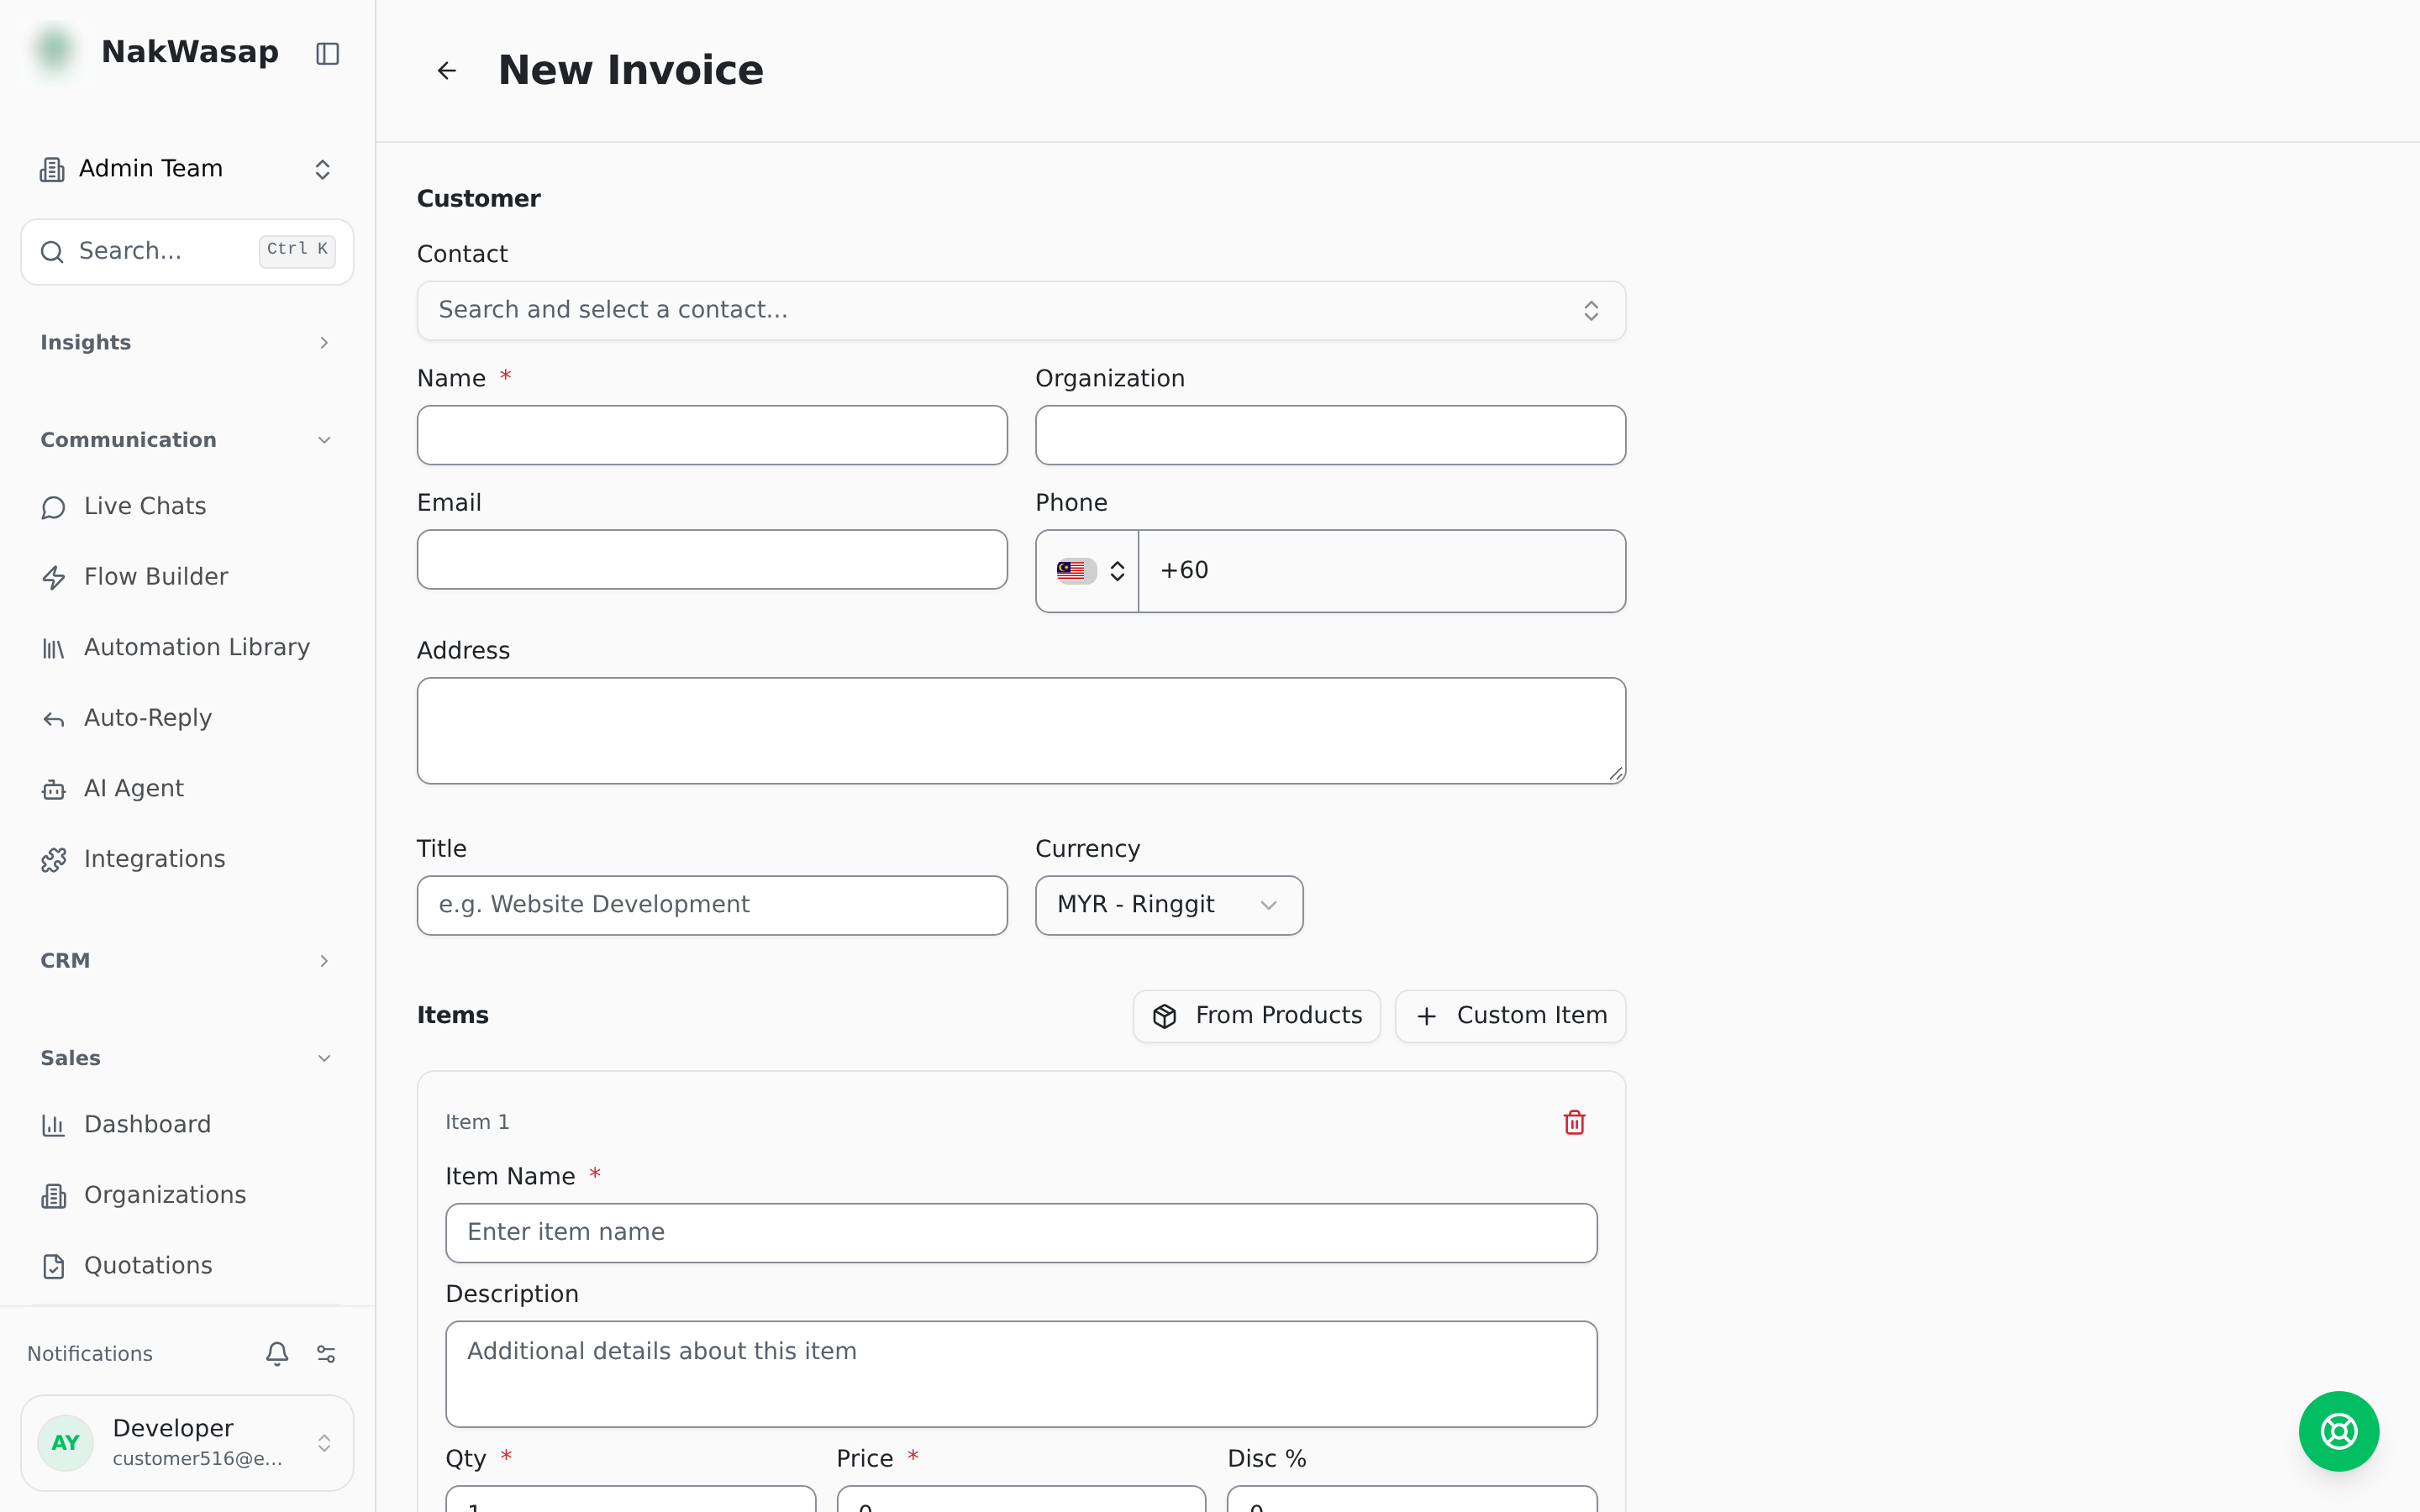The width and height of the screenshot is (2420, 1512).
Task: Click the back arrow beside New Invoice
Action: (x=447, y=70)
